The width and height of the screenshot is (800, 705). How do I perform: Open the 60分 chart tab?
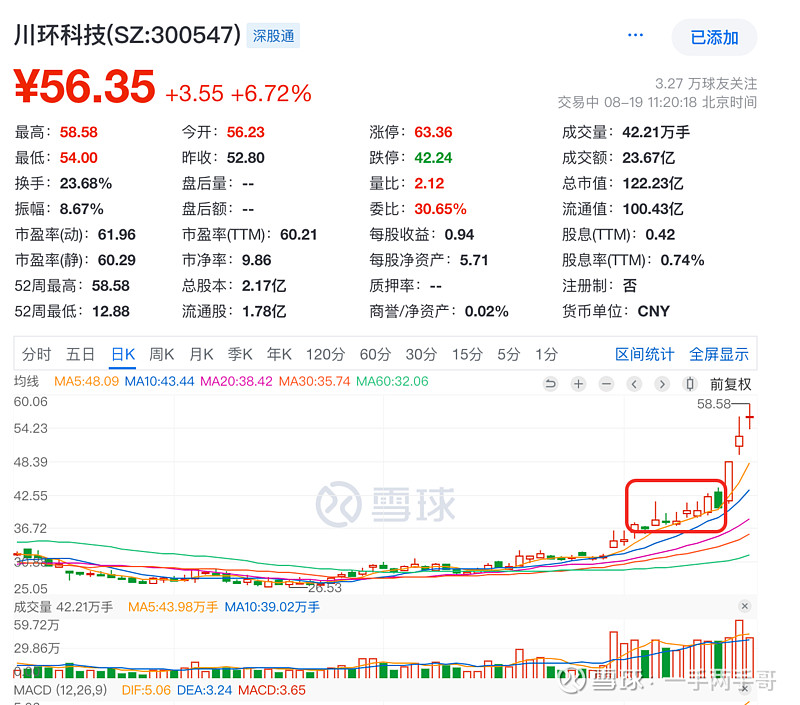click(x=375, y=354)
